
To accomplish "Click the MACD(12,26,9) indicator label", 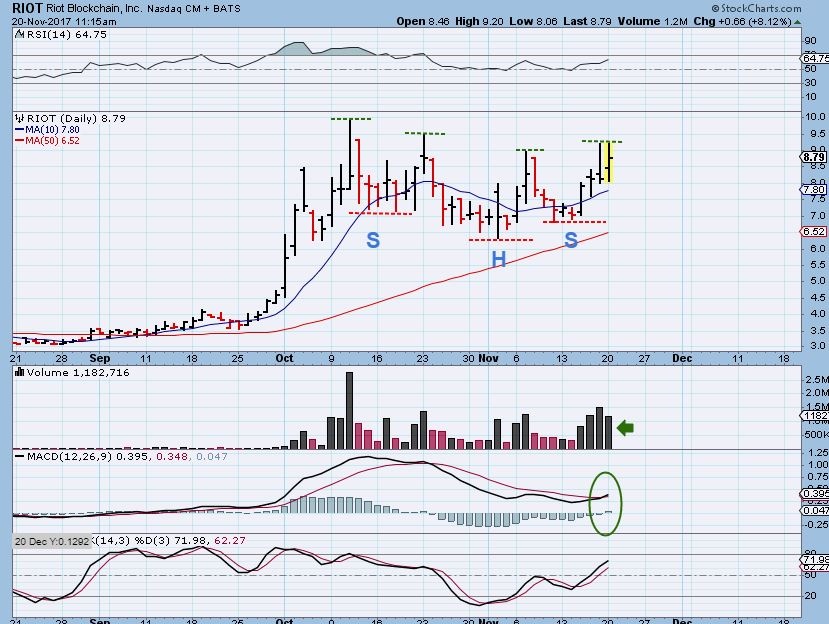I will (x=58, y=456).
